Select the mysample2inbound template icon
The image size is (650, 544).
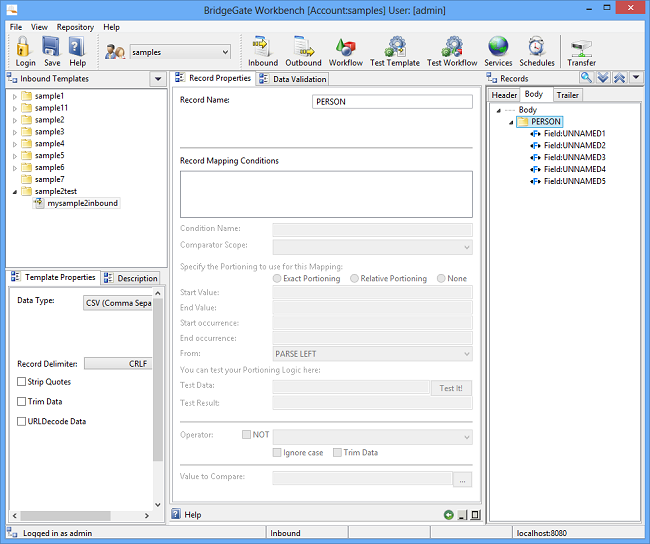click(39, 203)
